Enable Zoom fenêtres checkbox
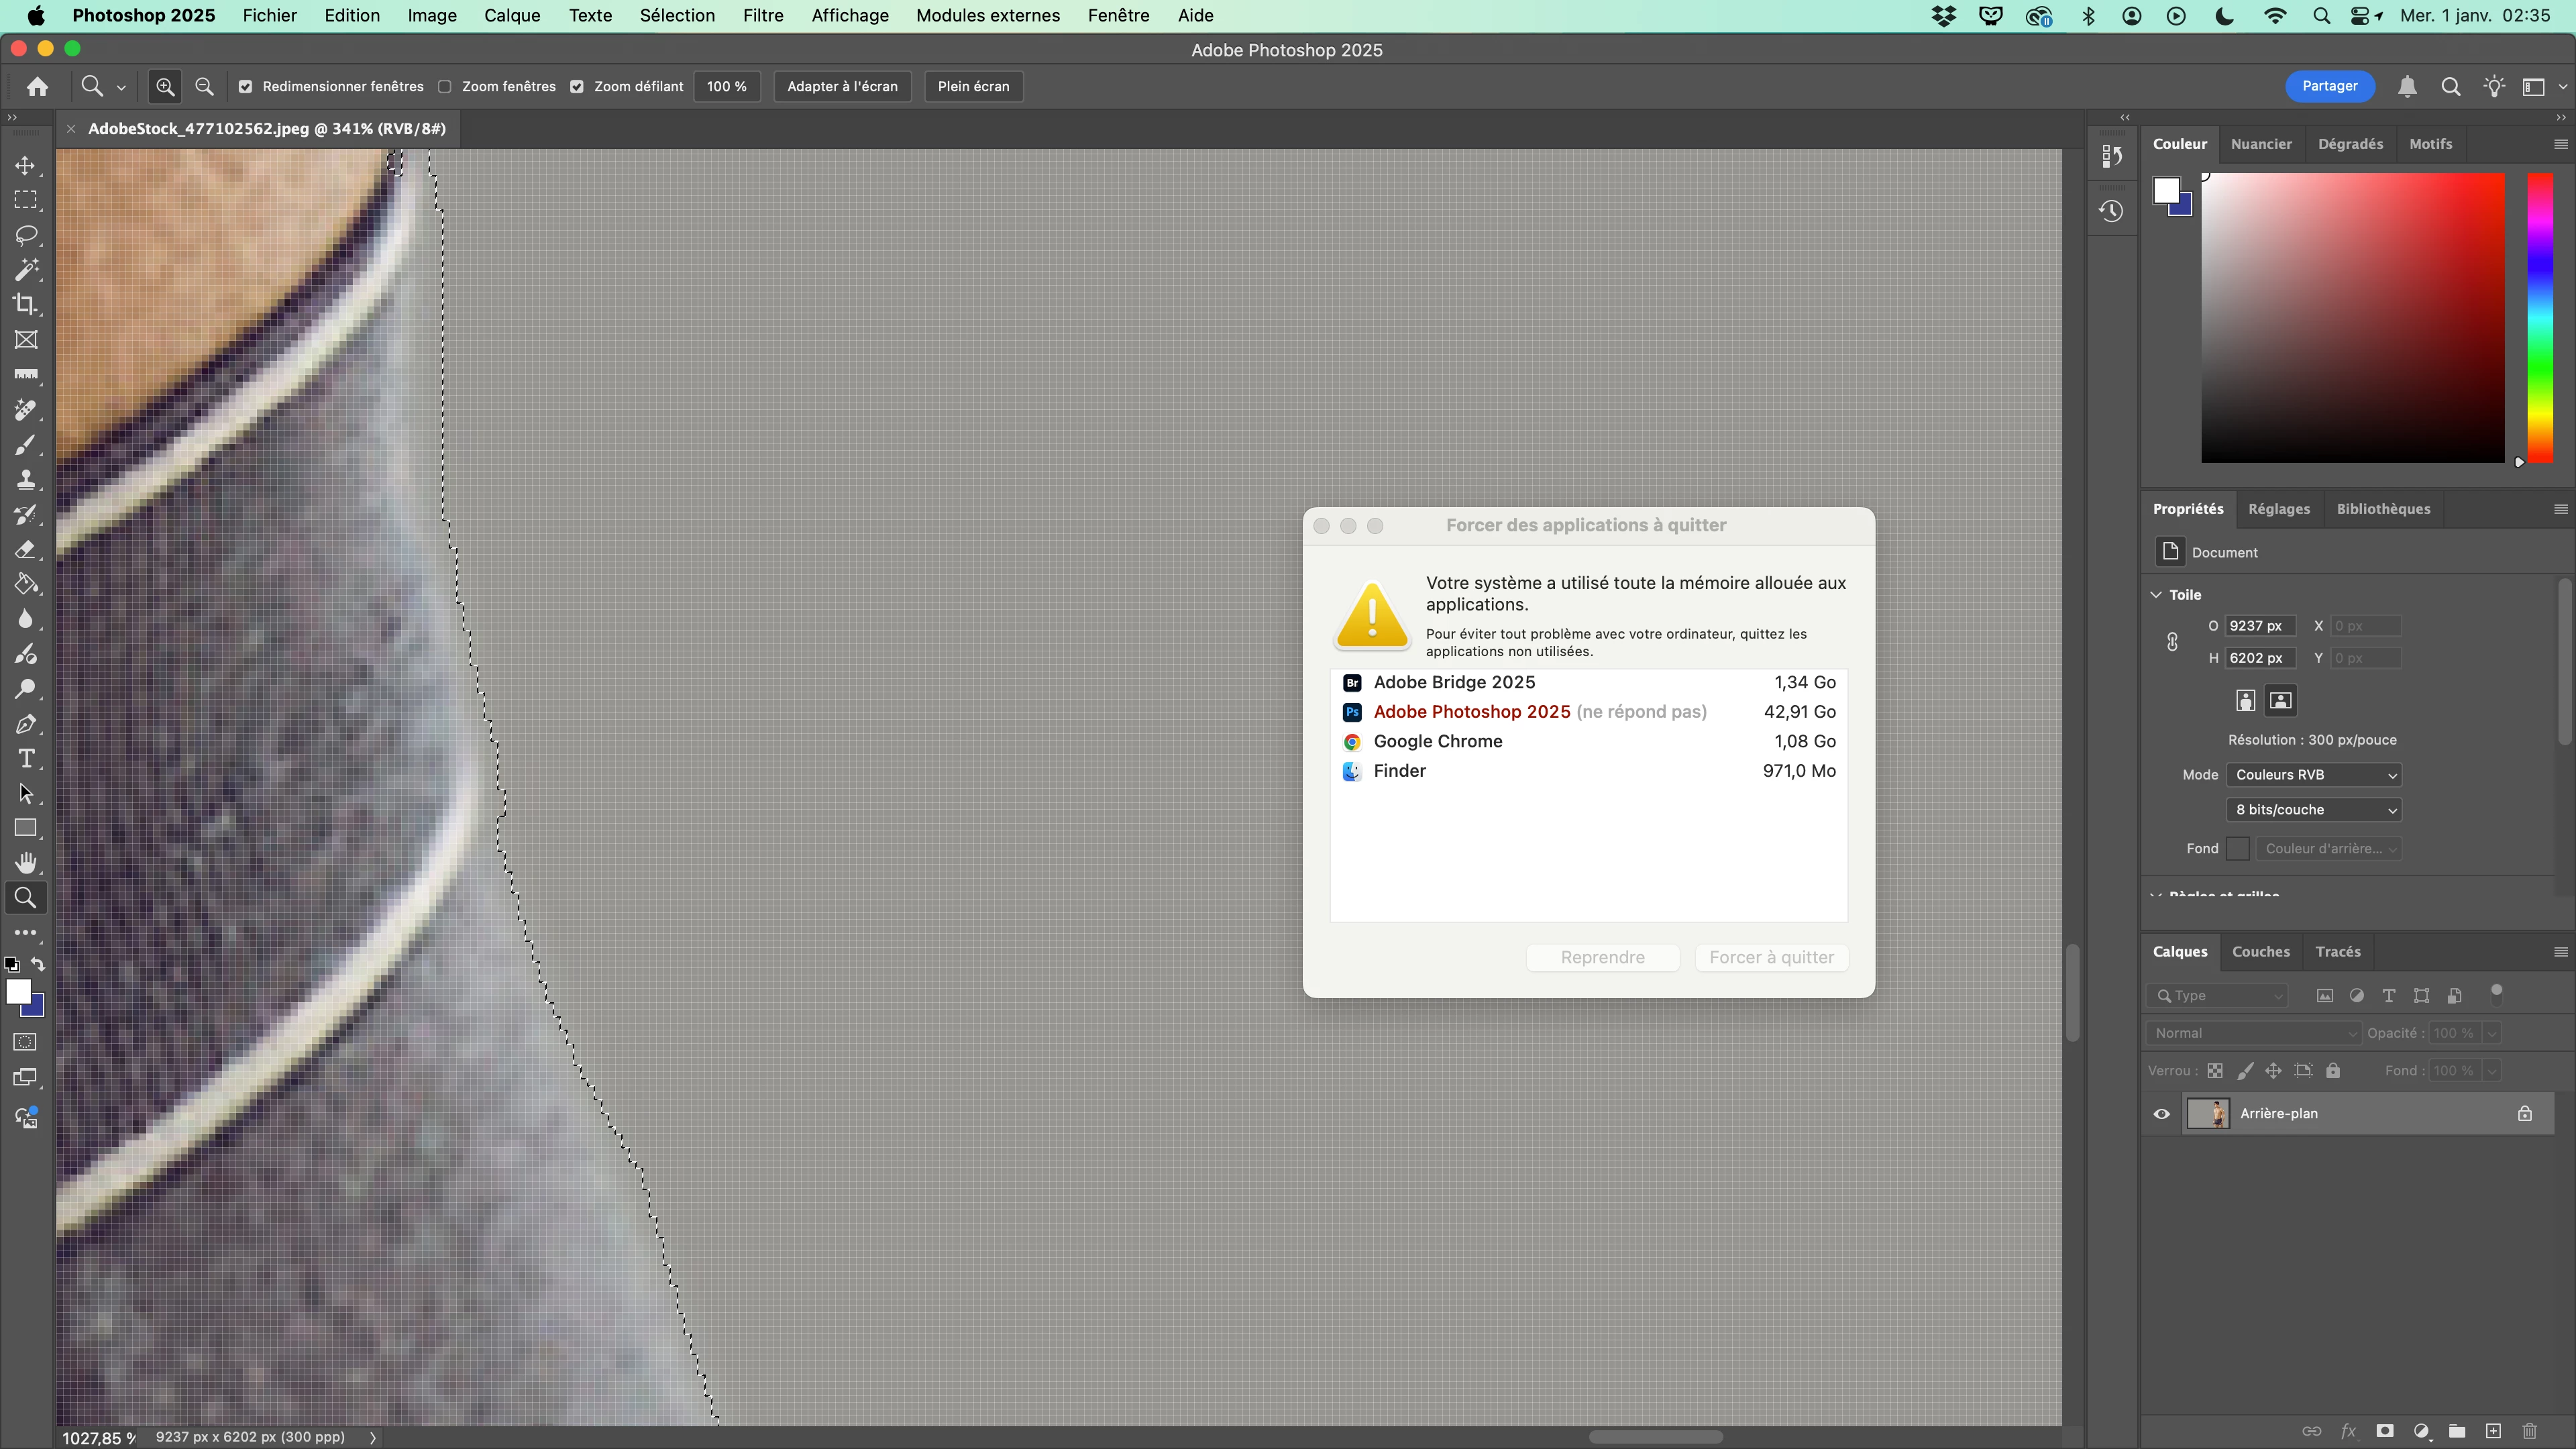Image resolution: width=2576 pixels, height=1449 pixels. [445, 87]
